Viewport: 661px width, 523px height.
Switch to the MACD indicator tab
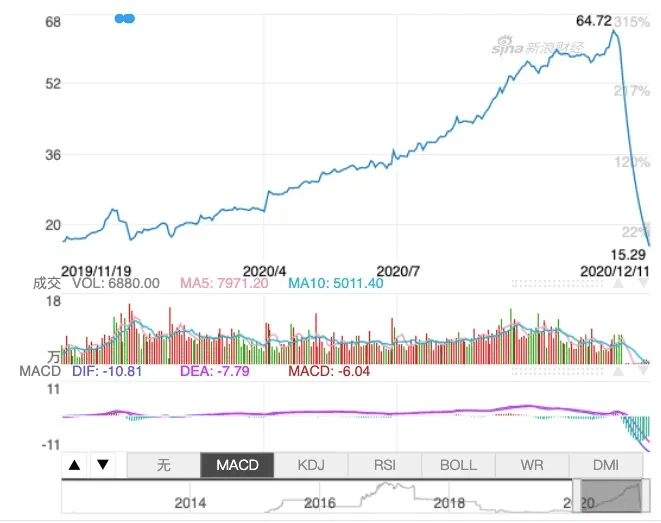237,465
